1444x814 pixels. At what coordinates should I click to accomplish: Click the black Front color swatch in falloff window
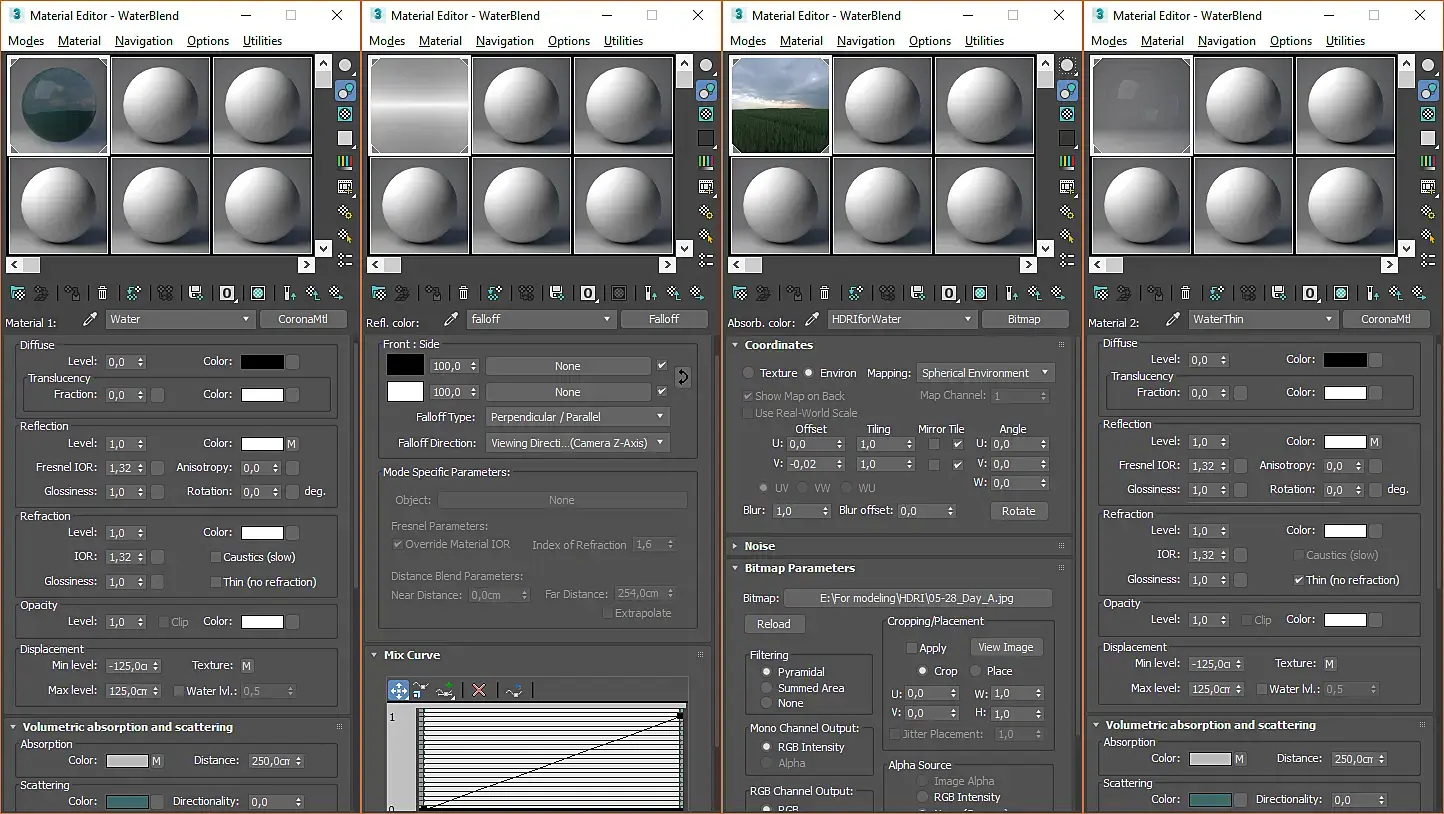pos(406,366)
